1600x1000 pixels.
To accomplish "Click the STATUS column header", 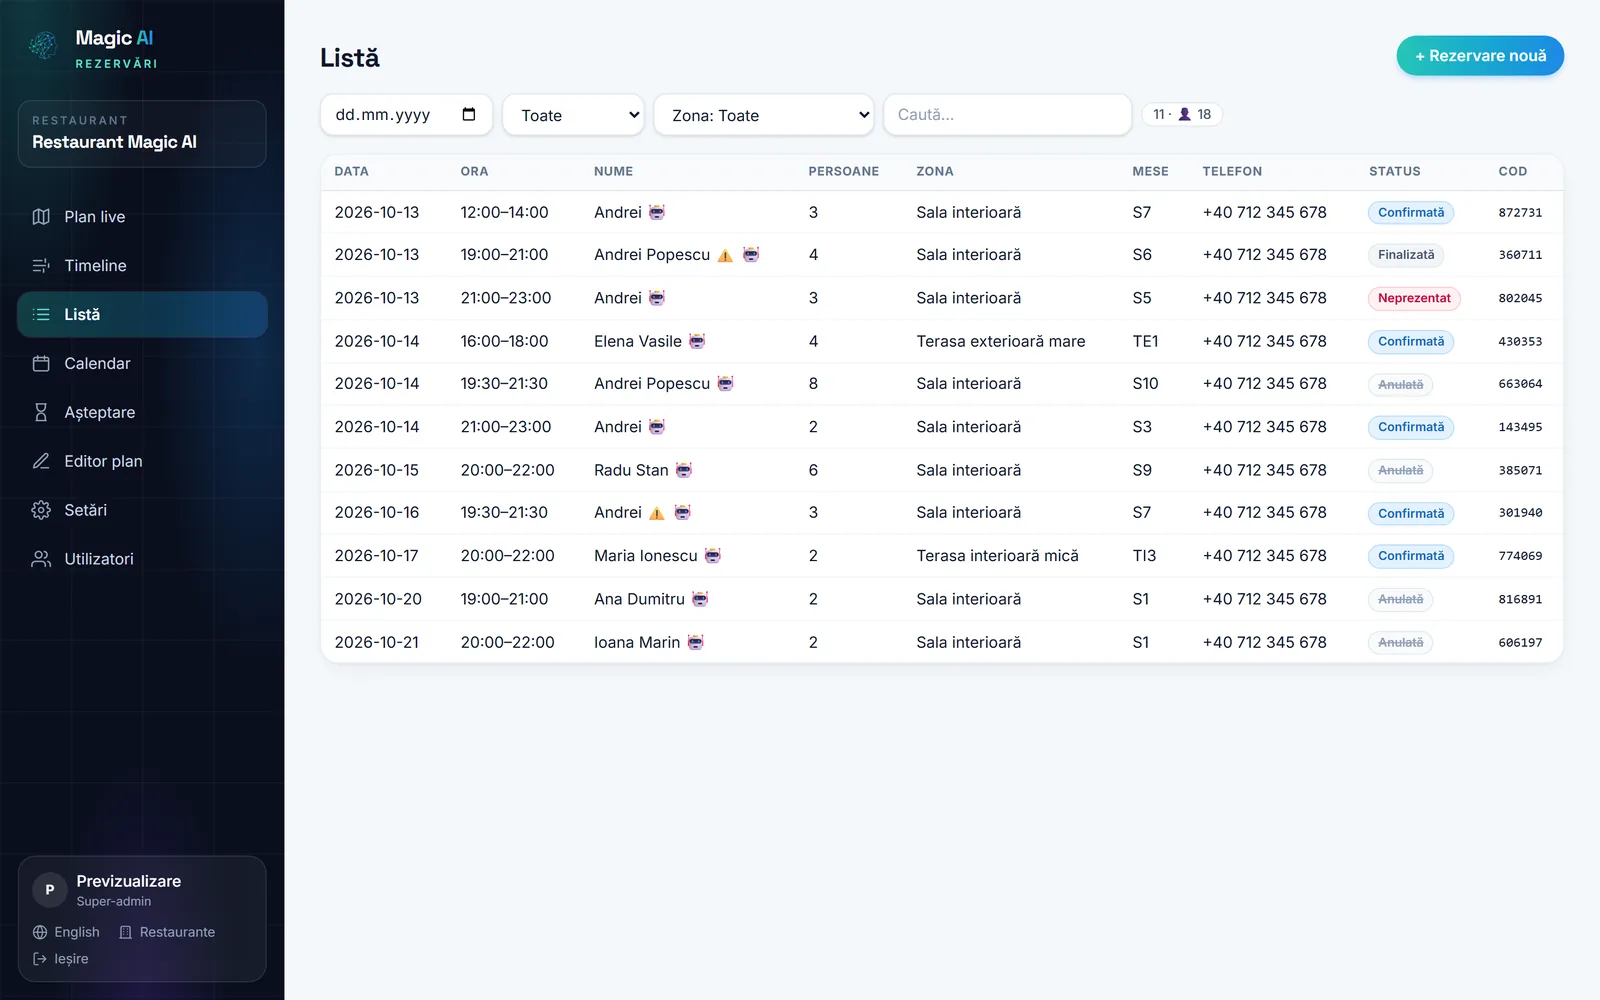I will pyautogui.click(x=1395, y=172).
